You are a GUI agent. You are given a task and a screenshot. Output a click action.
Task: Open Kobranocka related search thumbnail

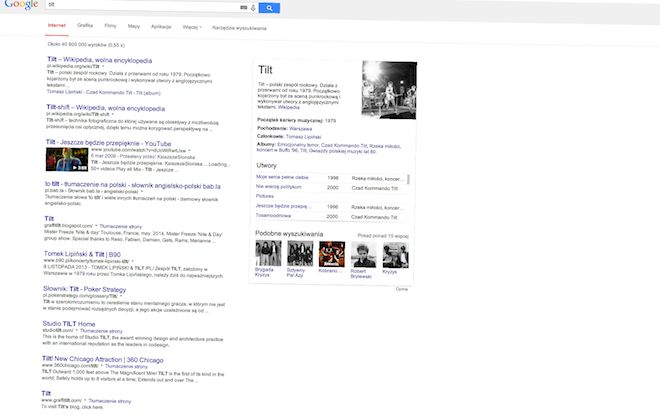point(332,254)
